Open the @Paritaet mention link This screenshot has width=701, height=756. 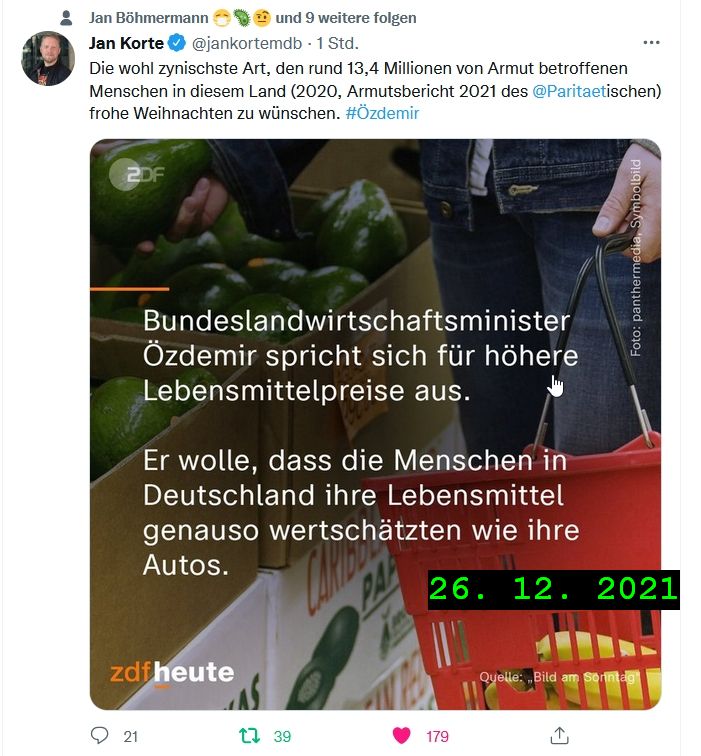(569, 91)
